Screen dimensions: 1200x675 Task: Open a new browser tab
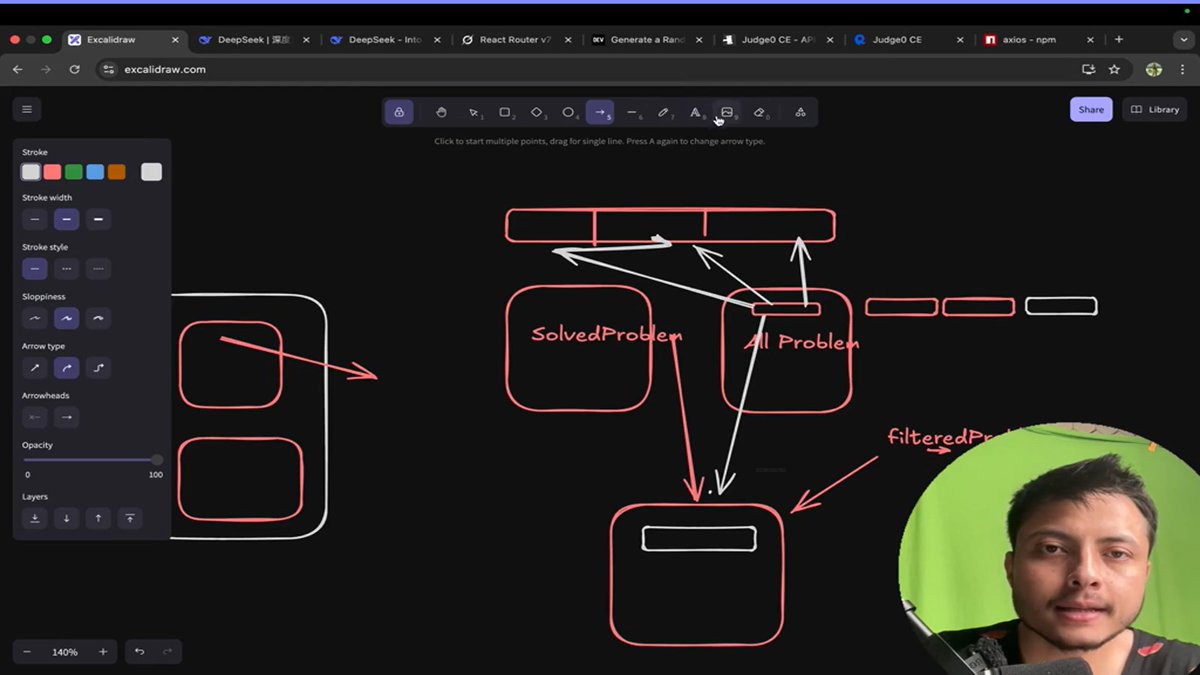pyautogui.click(x=1119, y=40)
